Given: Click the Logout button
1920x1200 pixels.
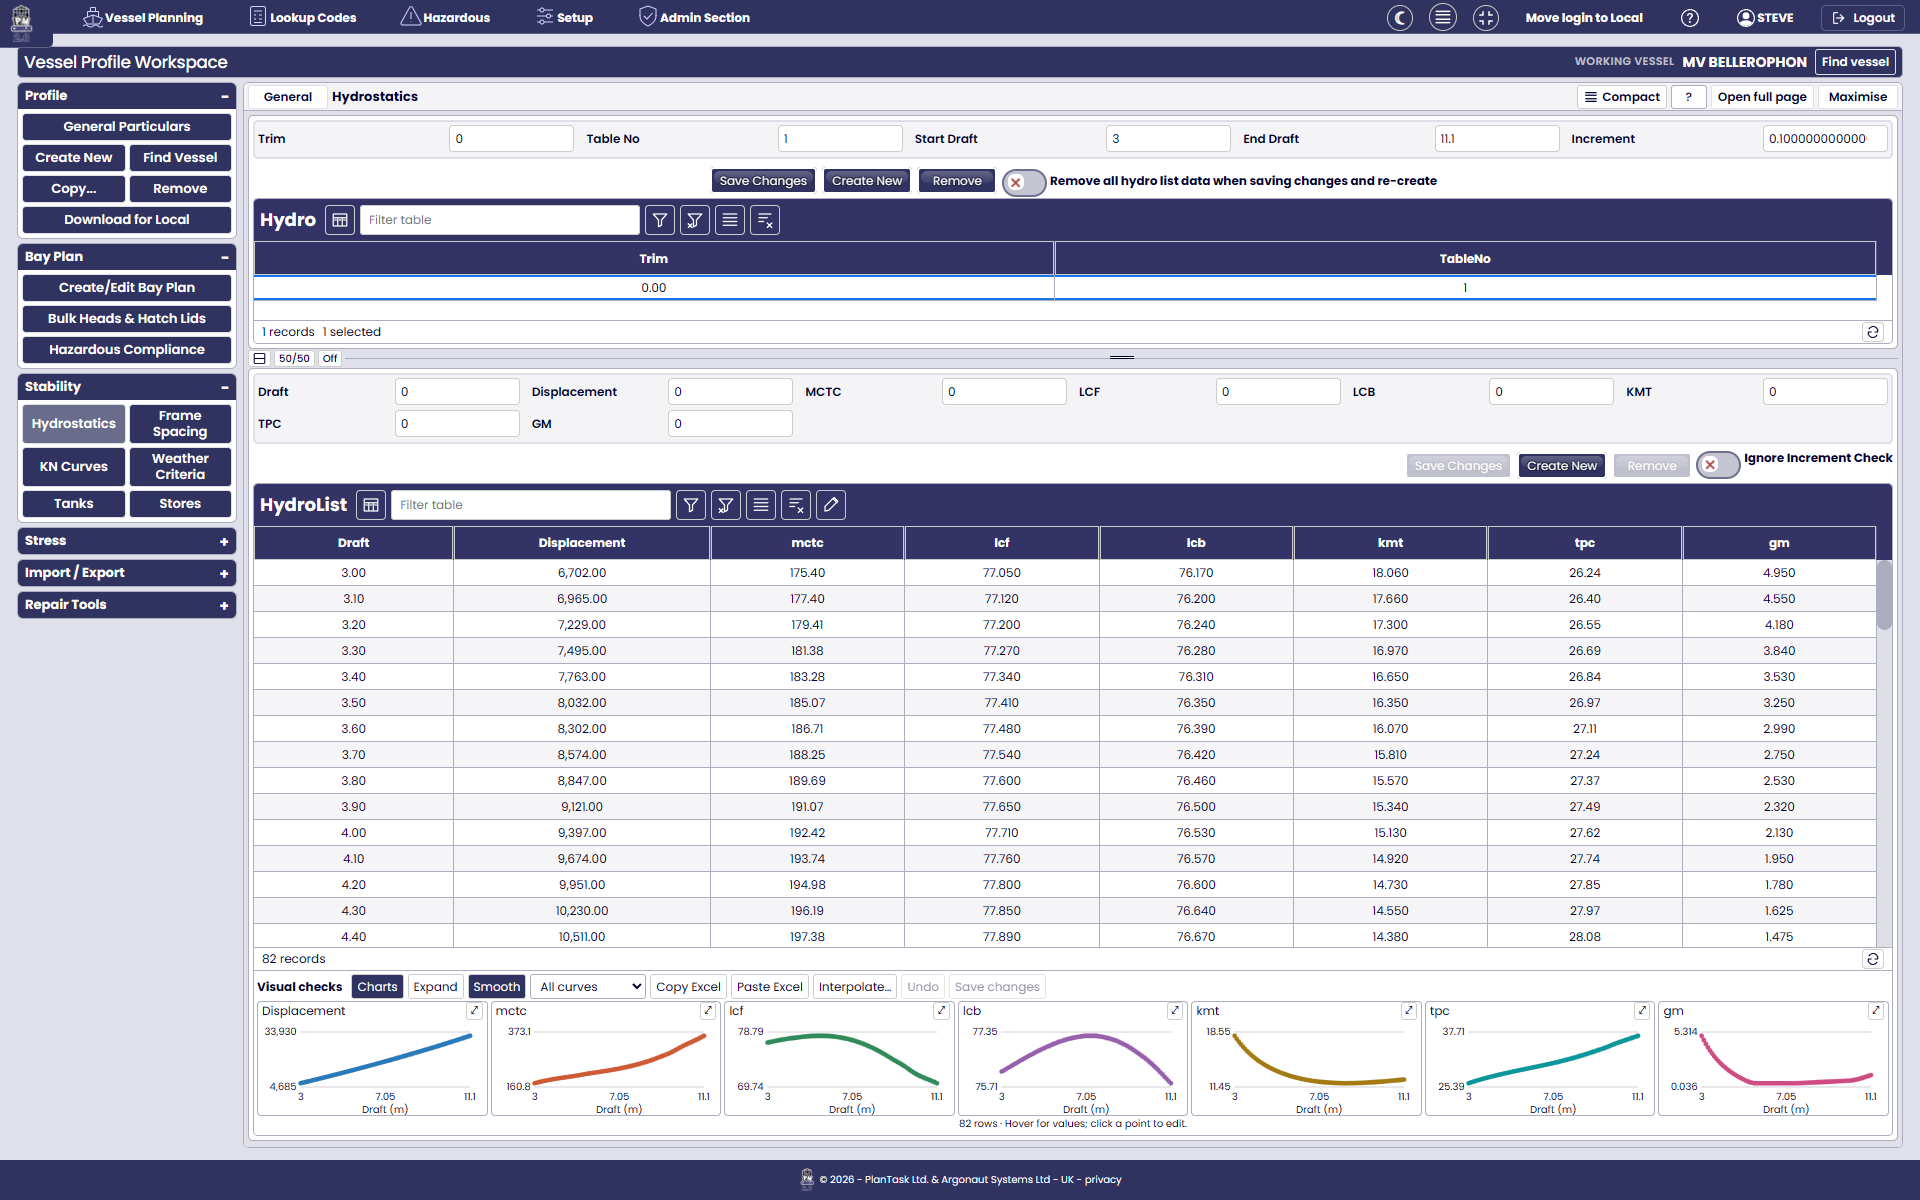Looking at the screenshot, I should click(x=1863, y=17).
